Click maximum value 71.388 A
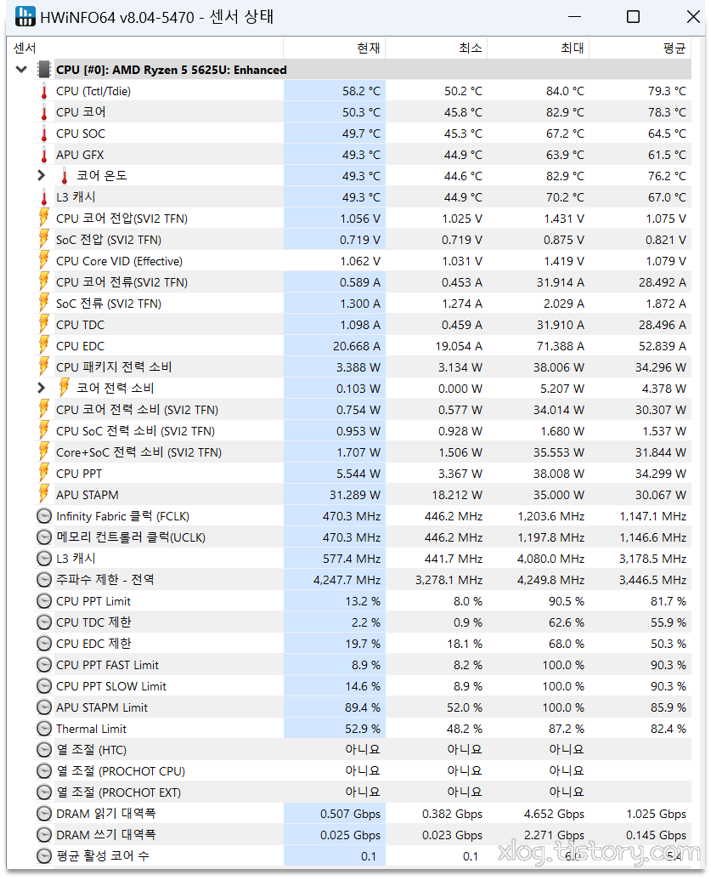The height and width of the screenshot is (879, 711). click(x=558, y=346)
